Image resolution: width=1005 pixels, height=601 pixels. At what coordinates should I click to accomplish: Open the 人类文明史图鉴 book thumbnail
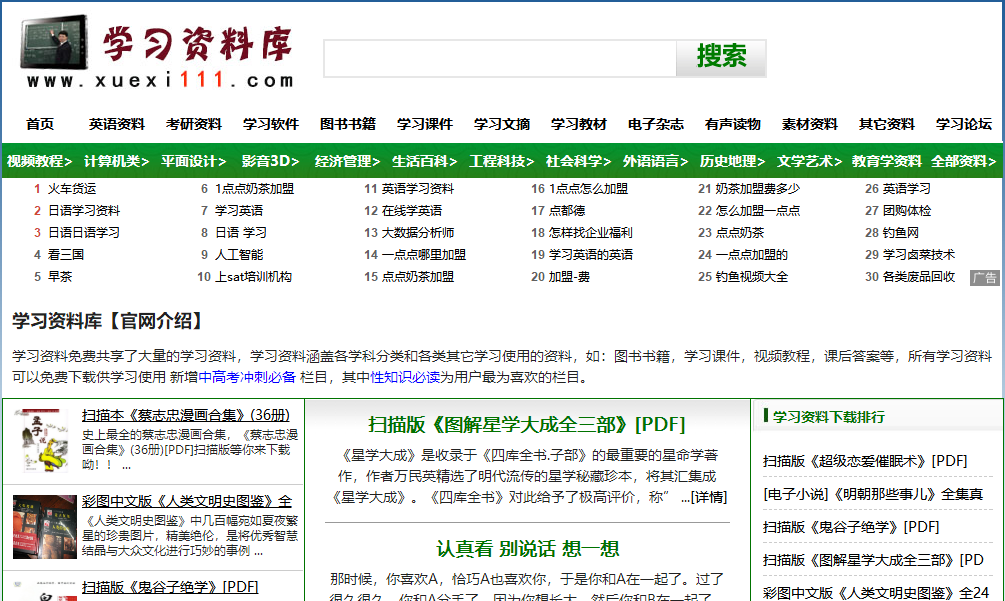tap(42, 529)
